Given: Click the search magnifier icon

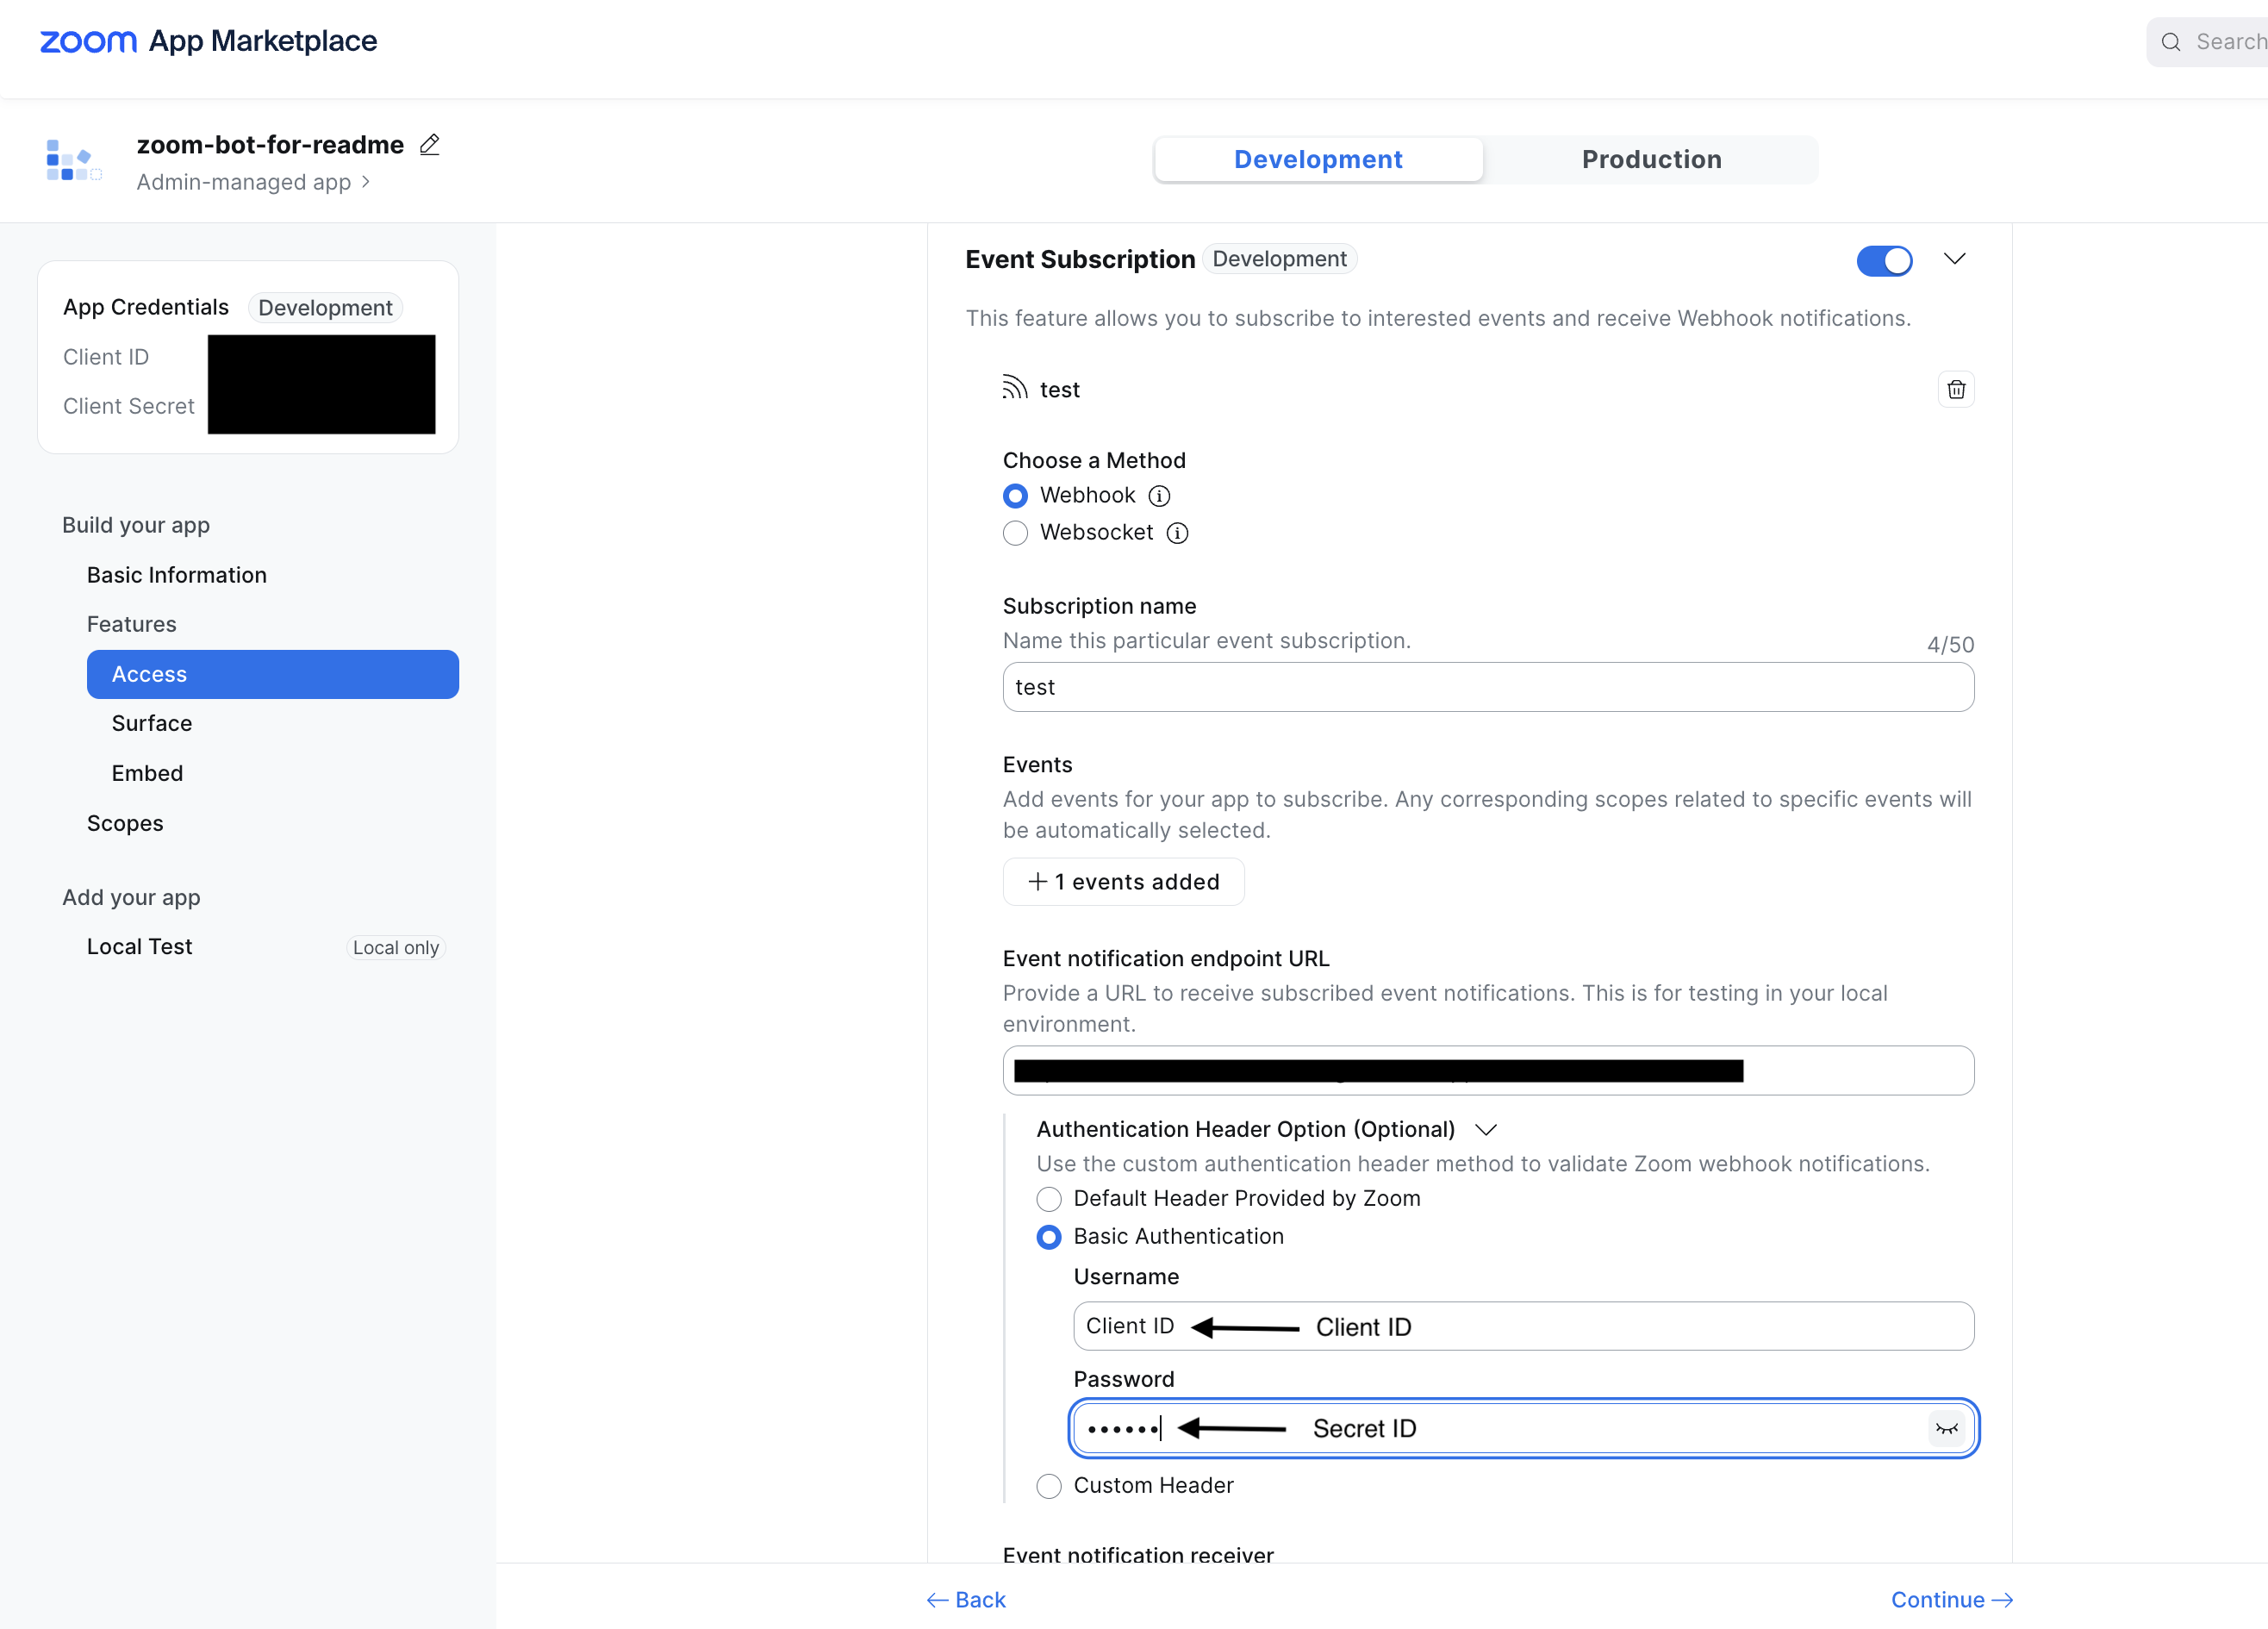Looking at the screenshot, I should click(2171, 42).
